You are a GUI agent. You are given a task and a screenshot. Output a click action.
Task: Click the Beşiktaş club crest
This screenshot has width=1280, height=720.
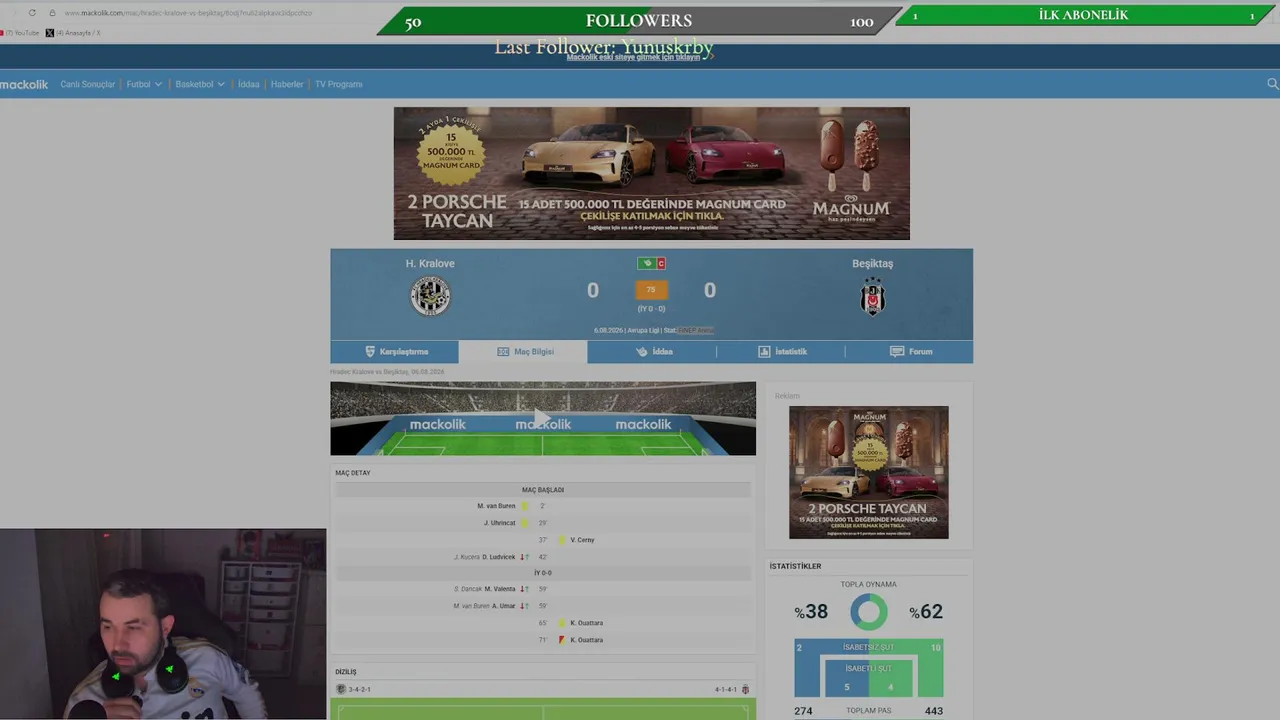873,297
